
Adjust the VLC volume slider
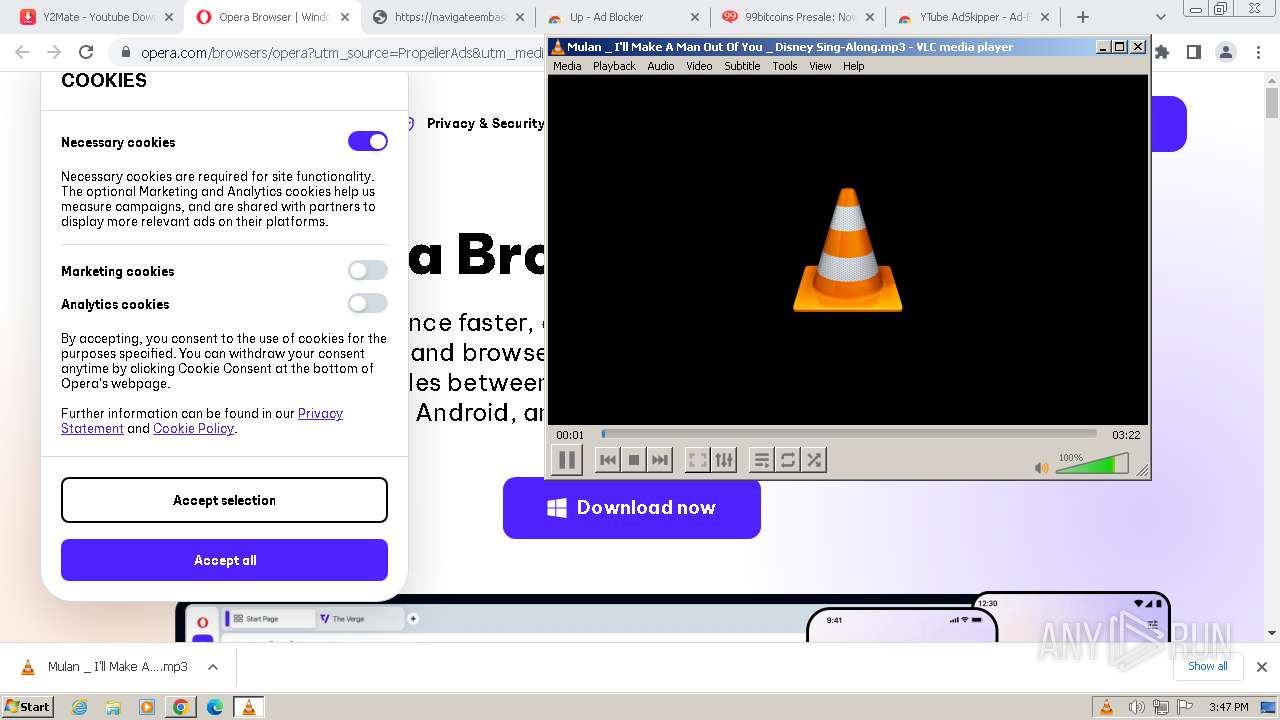1092,464
